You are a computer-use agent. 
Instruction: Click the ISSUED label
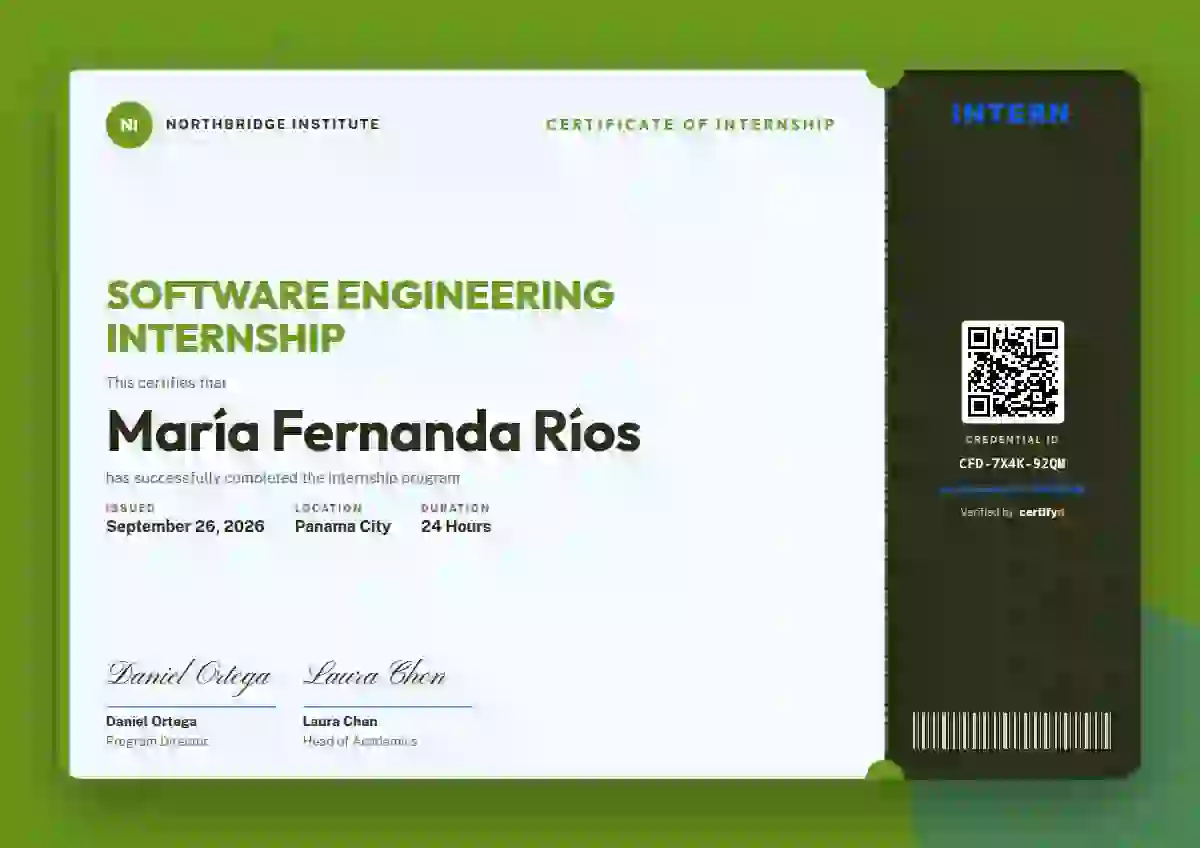tap(131, 508)
